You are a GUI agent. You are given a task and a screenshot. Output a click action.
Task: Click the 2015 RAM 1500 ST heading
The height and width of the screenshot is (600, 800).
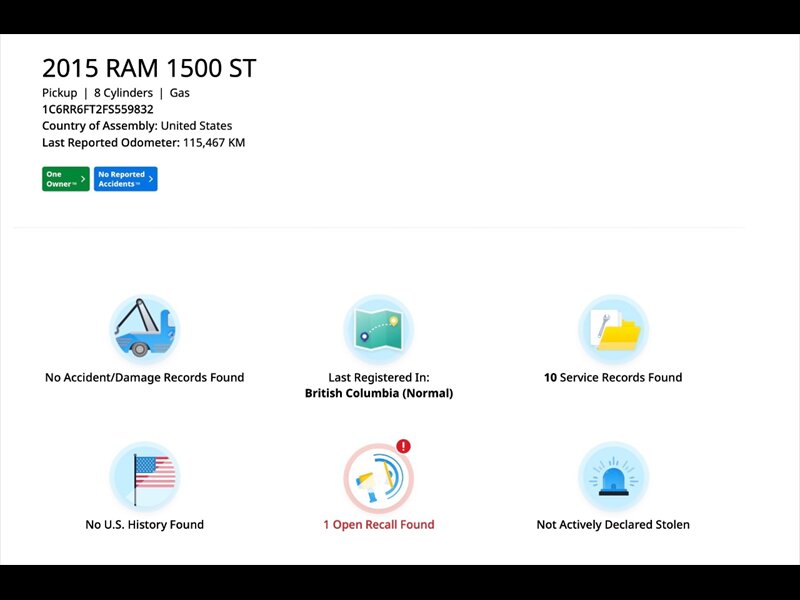[149, 68]
